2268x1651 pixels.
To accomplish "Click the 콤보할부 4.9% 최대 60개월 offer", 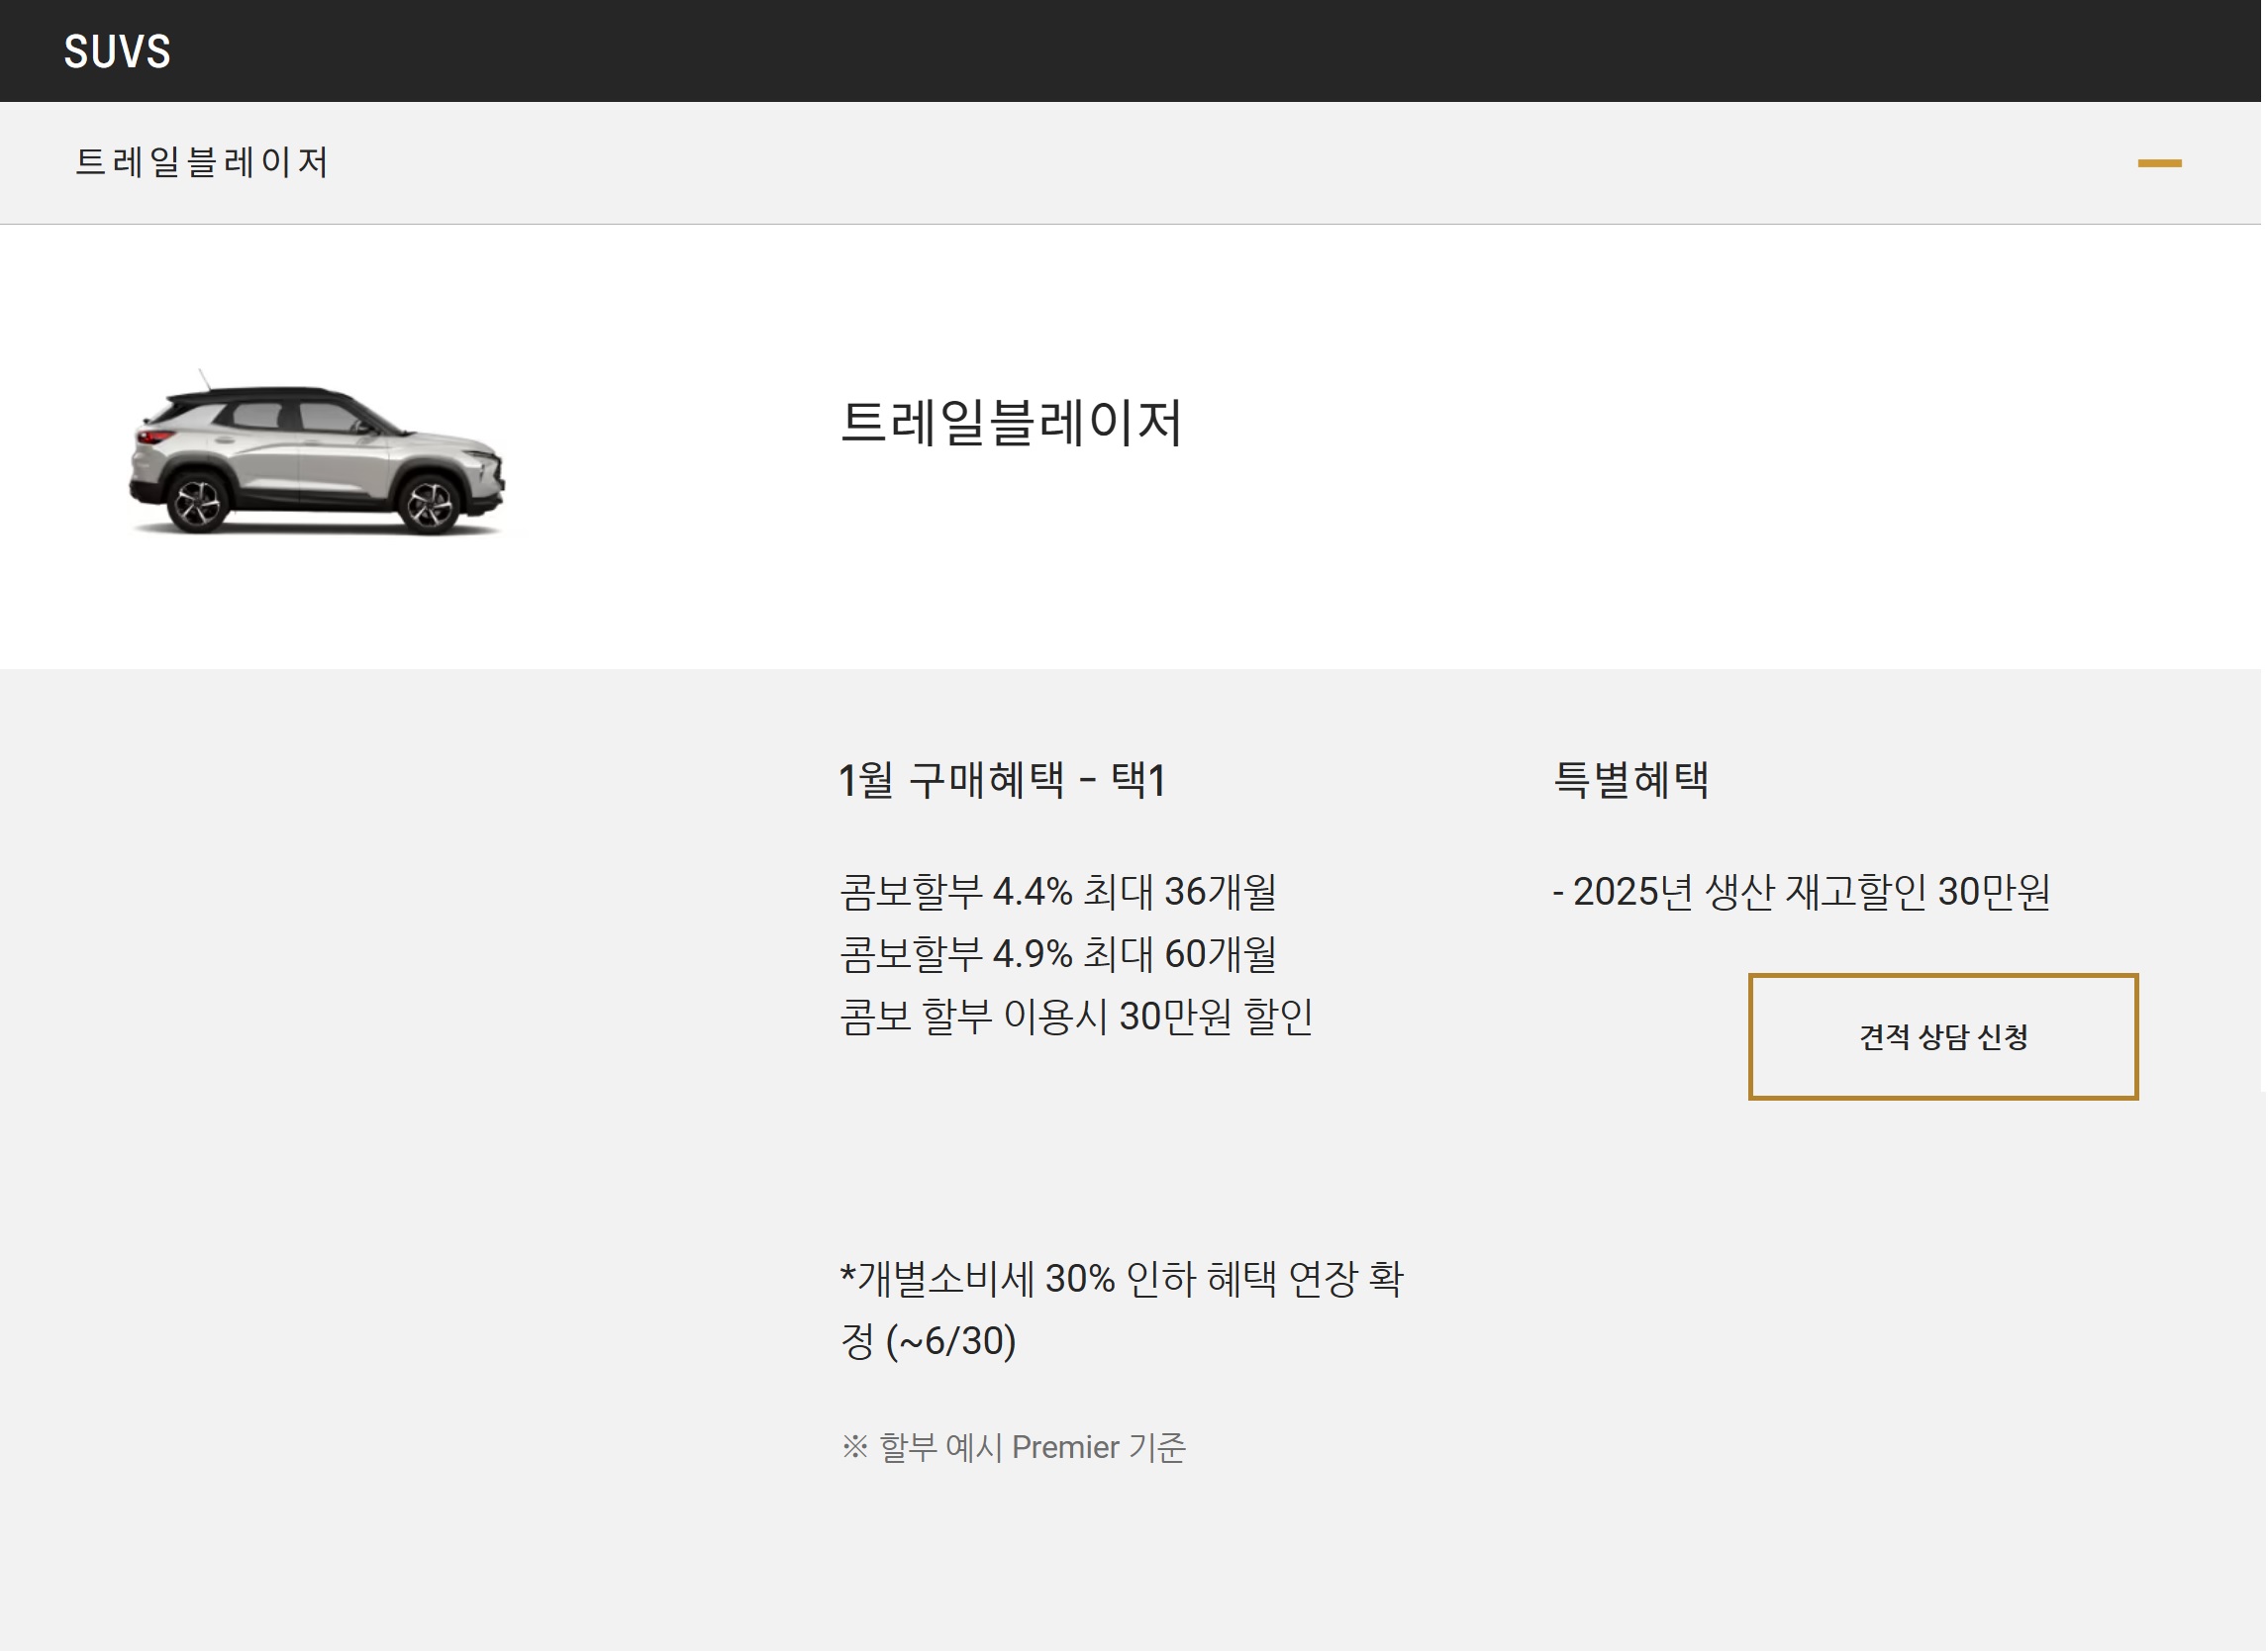I will (1057, 953).
